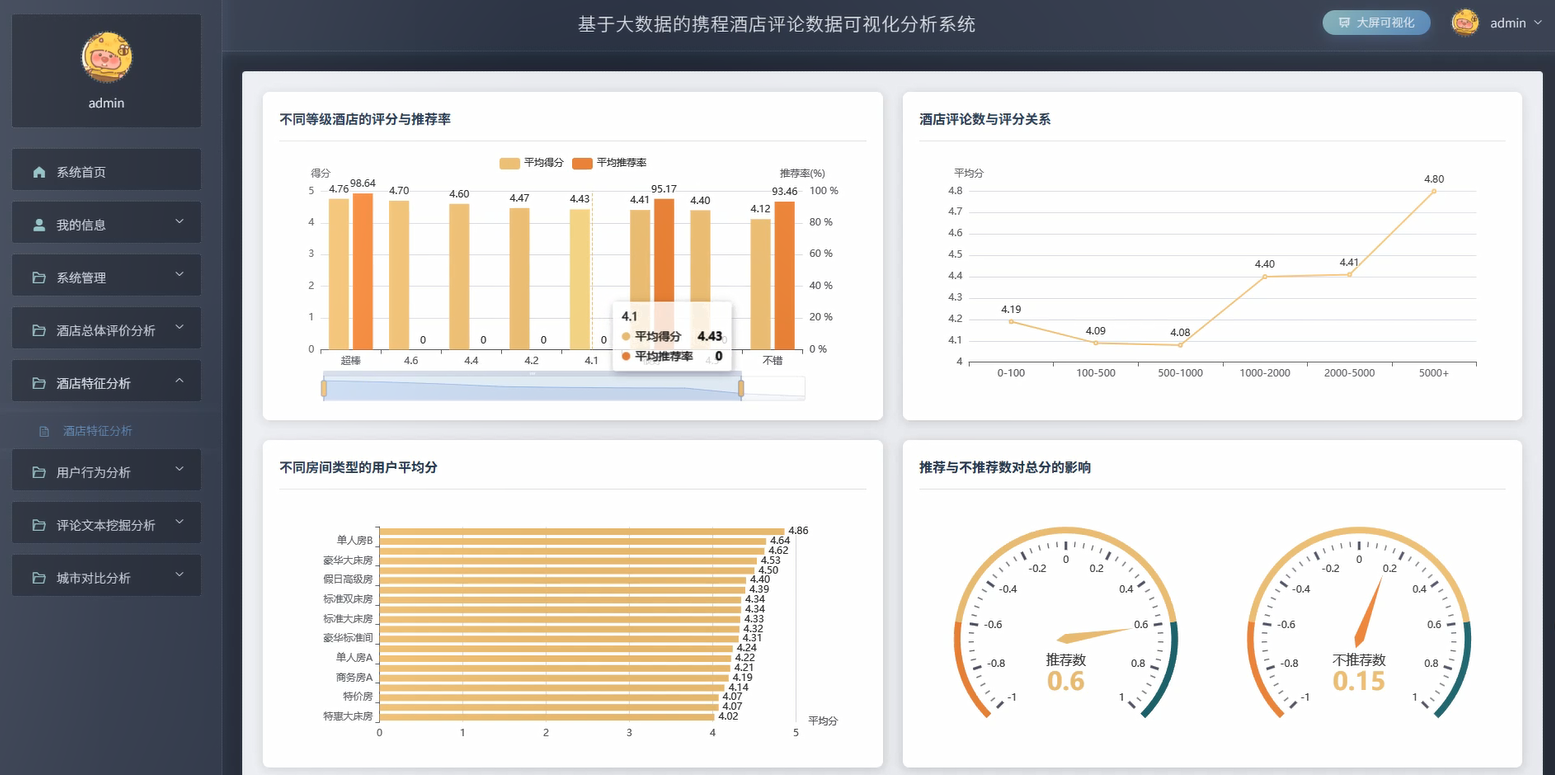Expand the 系统管理 menu chevron
The width and height of the screenshot is (1555, 775).
(180, 274)
